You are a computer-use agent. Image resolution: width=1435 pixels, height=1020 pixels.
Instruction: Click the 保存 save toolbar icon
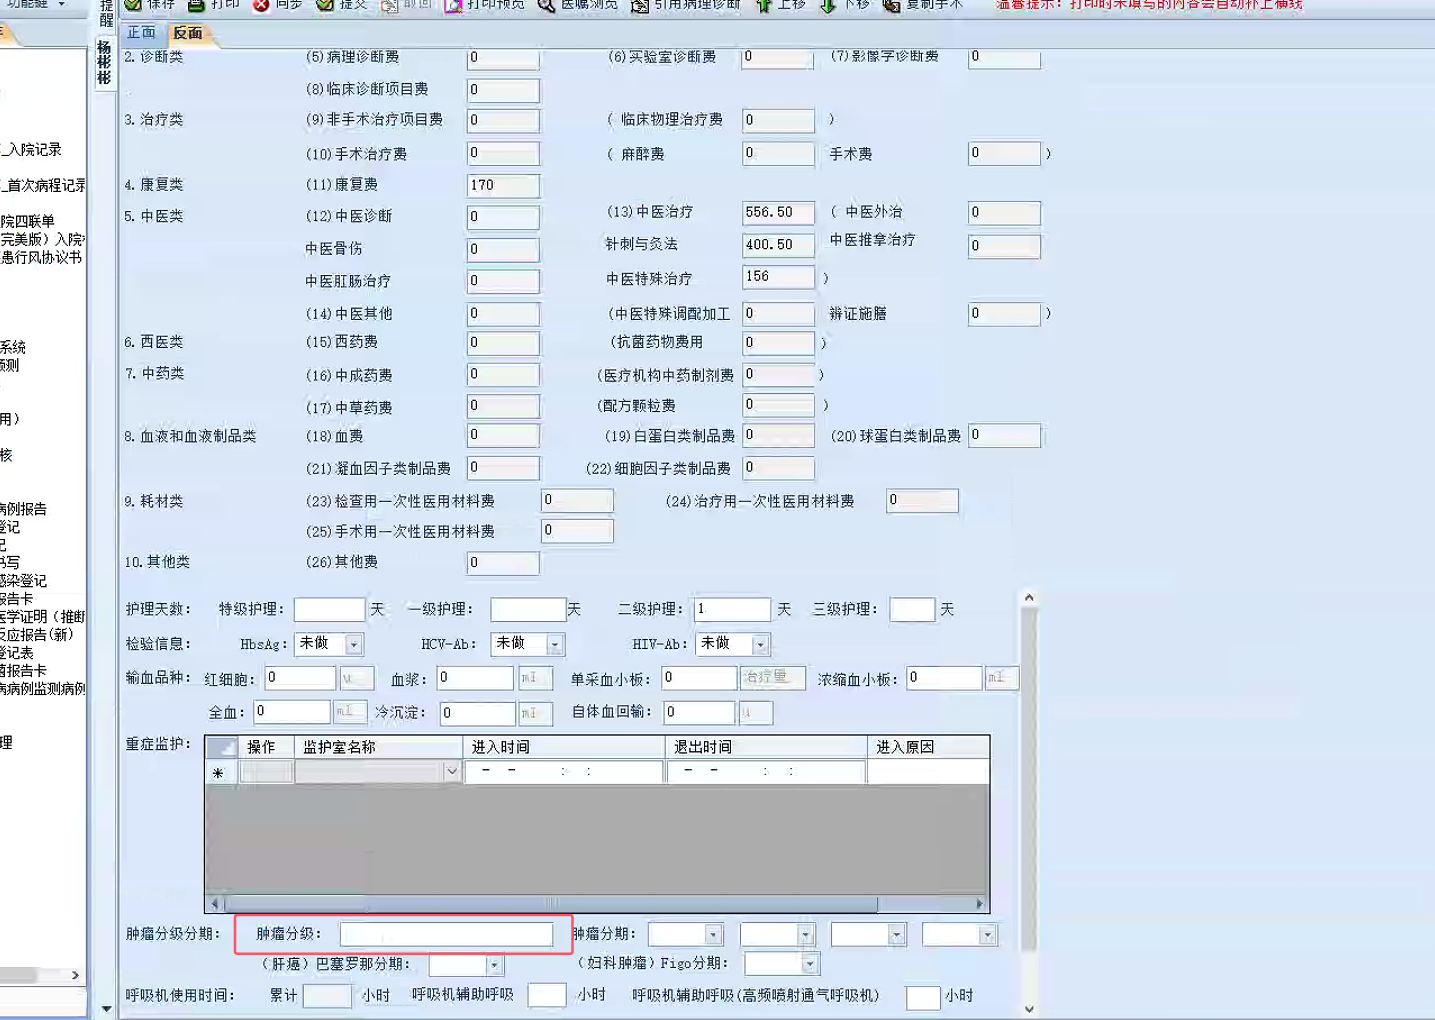pyautogui.click(x=132, y=5)
